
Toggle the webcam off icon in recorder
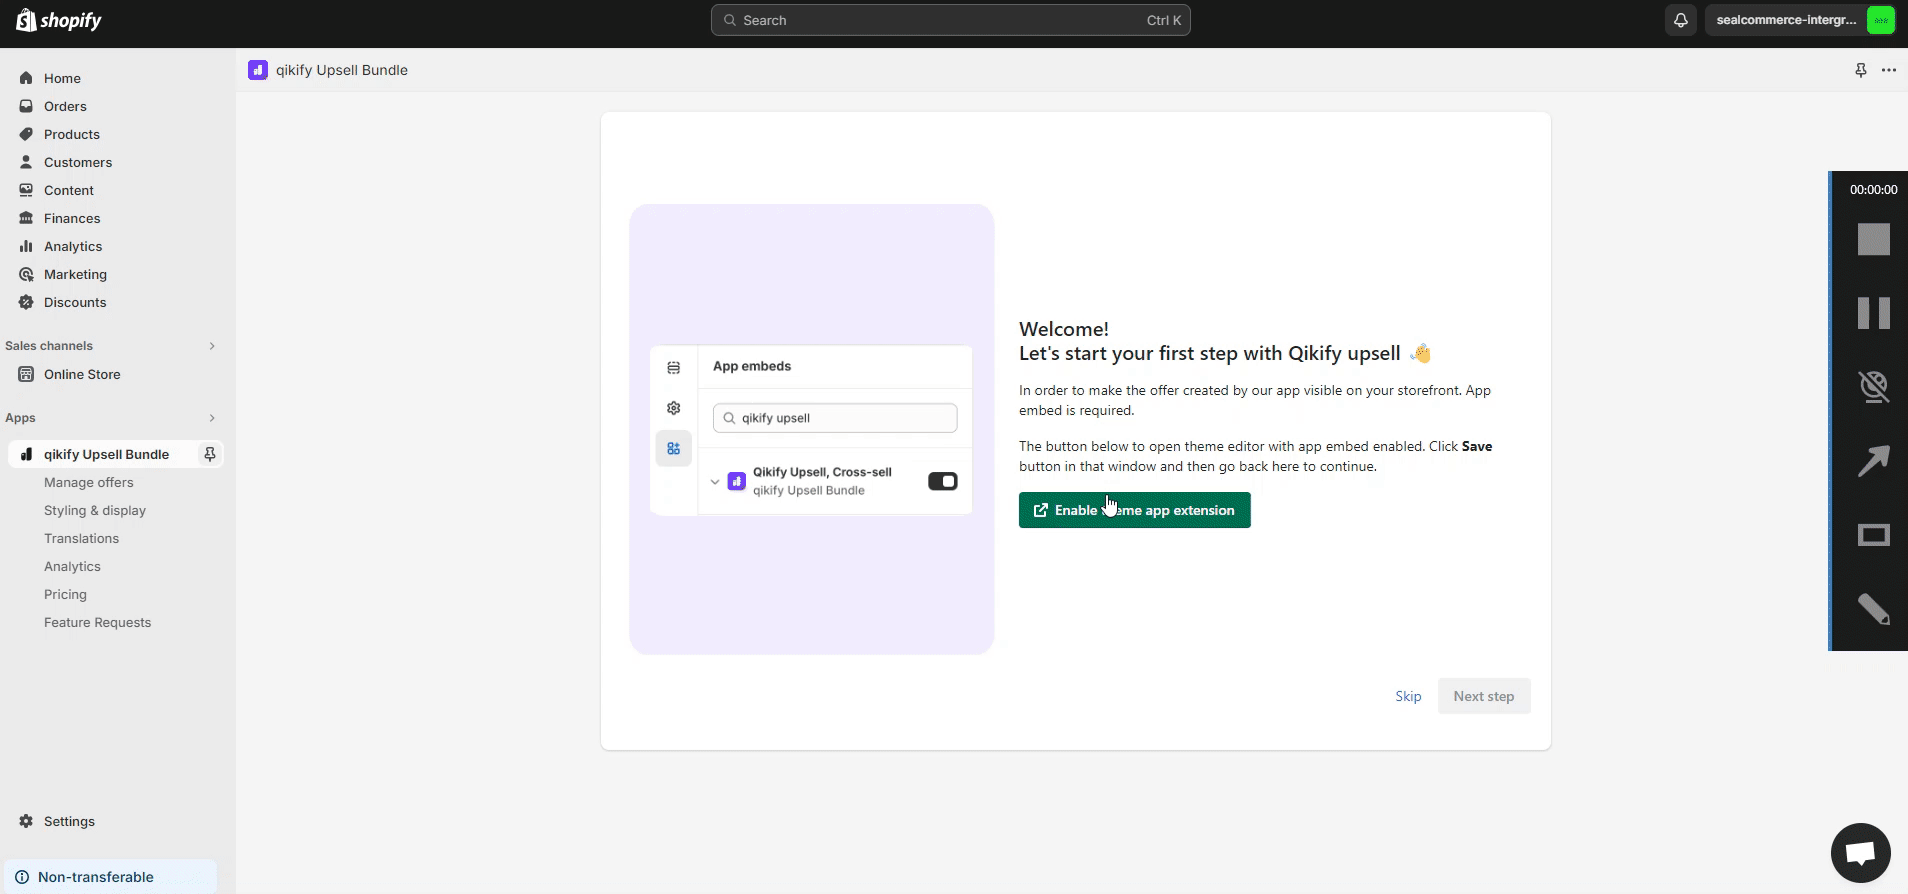[1874, 387]
